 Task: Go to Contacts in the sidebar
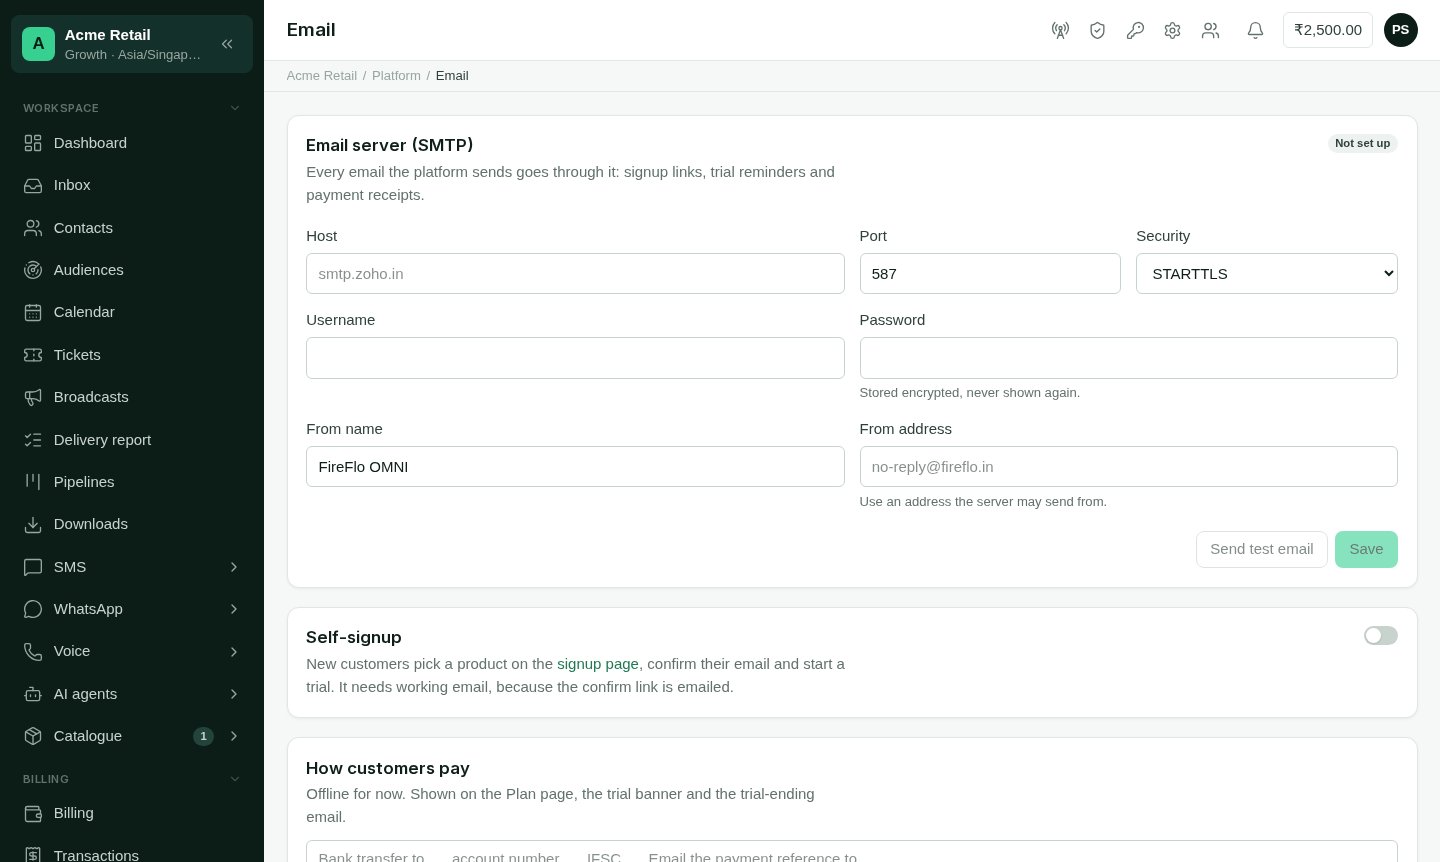pyautogui.click(x=132, y=228)
